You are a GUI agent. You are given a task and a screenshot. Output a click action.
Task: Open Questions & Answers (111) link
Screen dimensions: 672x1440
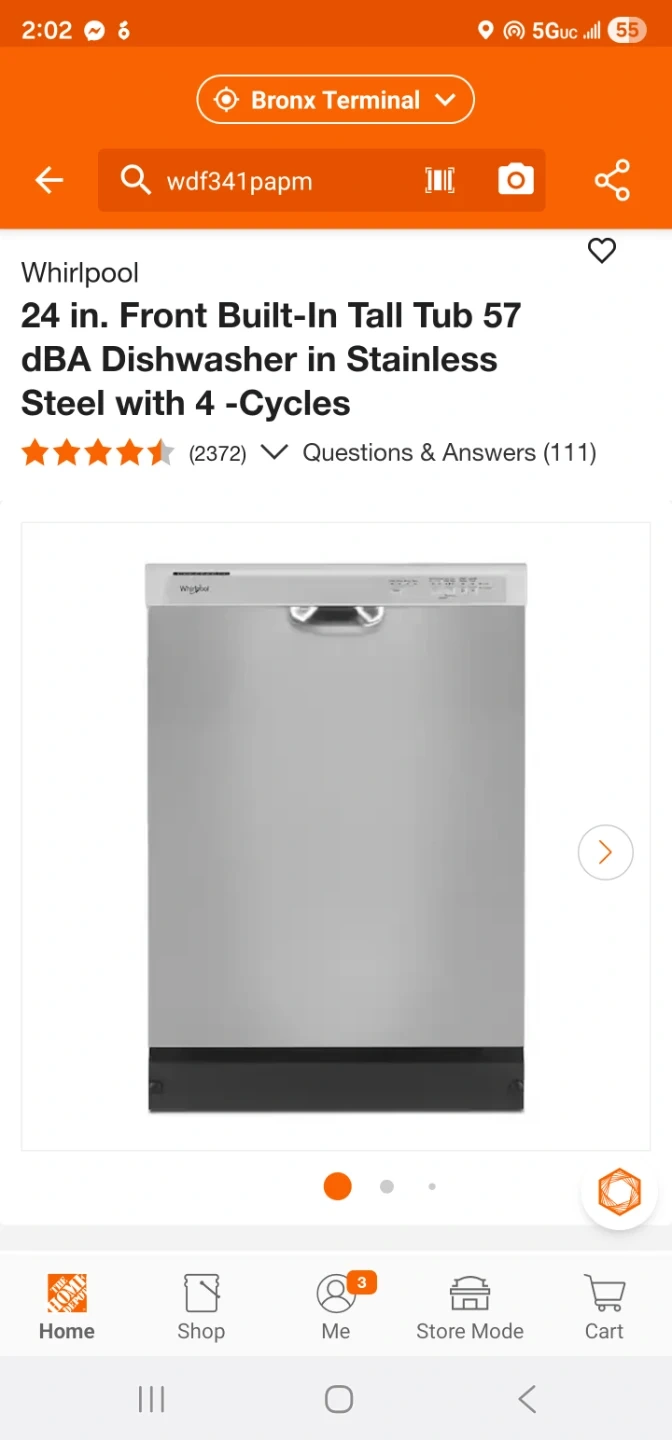click(x=450, y=453)
